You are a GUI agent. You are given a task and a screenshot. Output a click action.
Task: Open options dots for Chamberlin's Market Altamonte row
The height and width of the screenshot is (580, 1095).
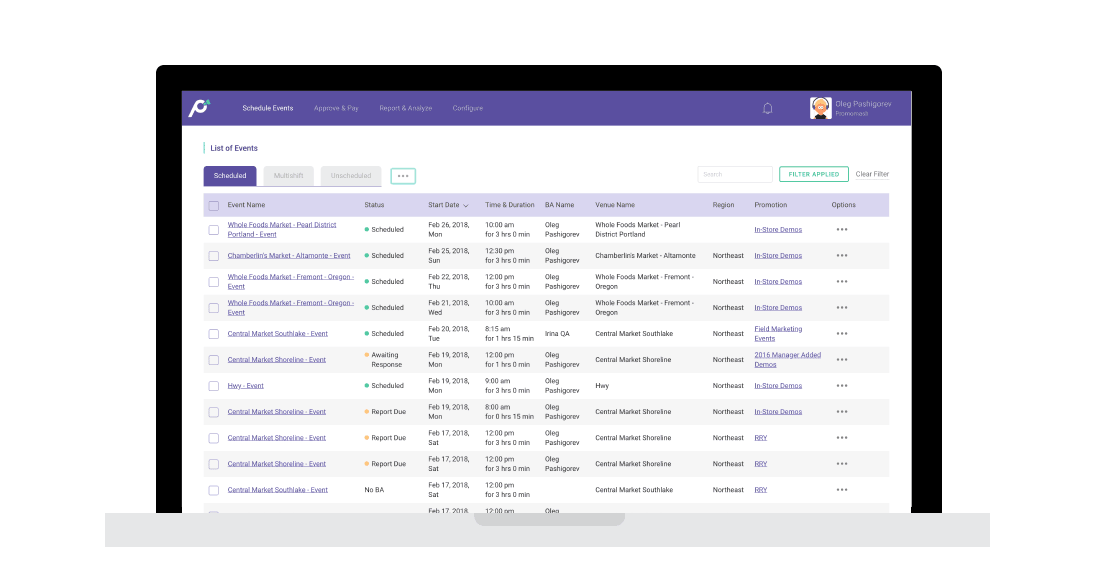point(842,255)
